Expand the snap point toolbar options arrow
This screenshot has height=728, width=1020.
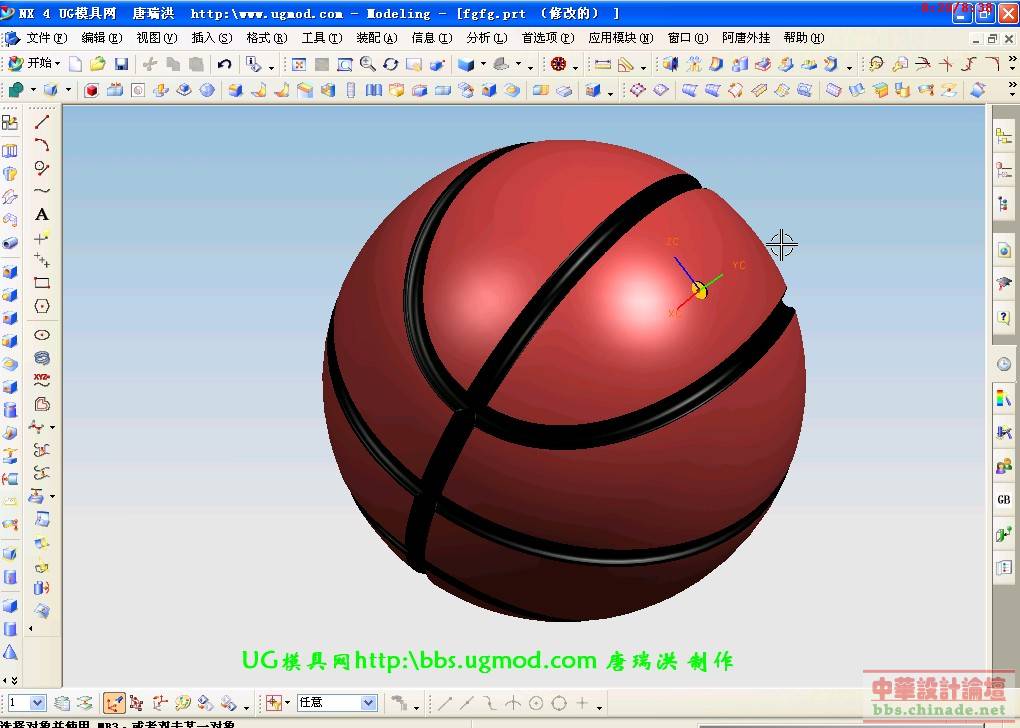tap(599, 707)
